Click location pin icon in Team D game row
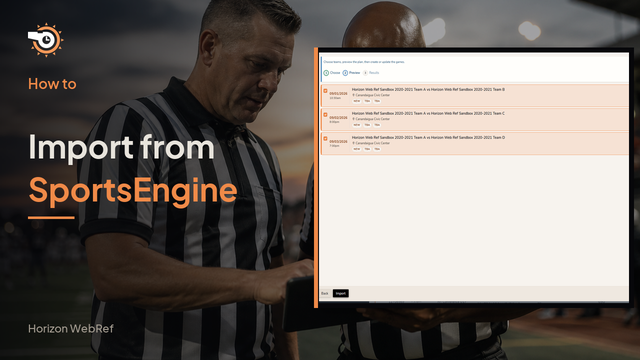Viewport: 640px width, 360px height. pyautogui.click(x=353, y=143)
